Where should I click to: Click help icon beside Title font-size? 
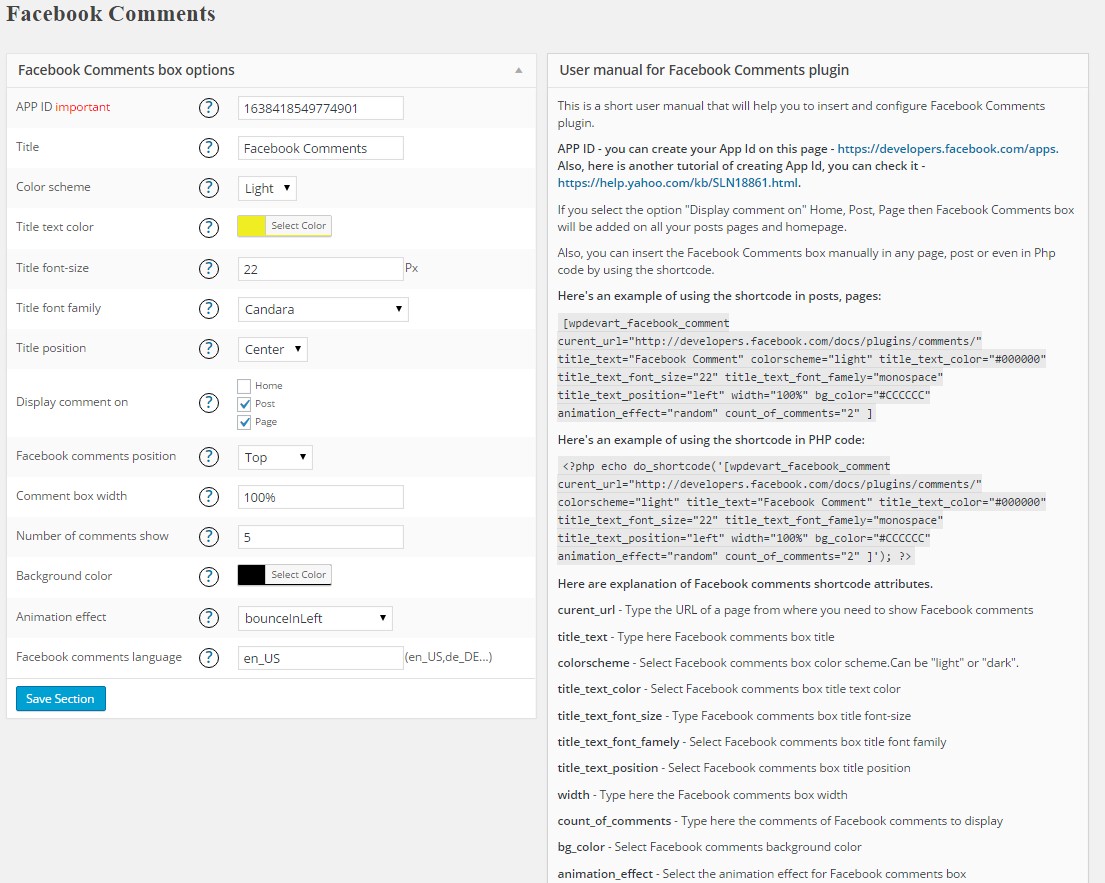209,268
